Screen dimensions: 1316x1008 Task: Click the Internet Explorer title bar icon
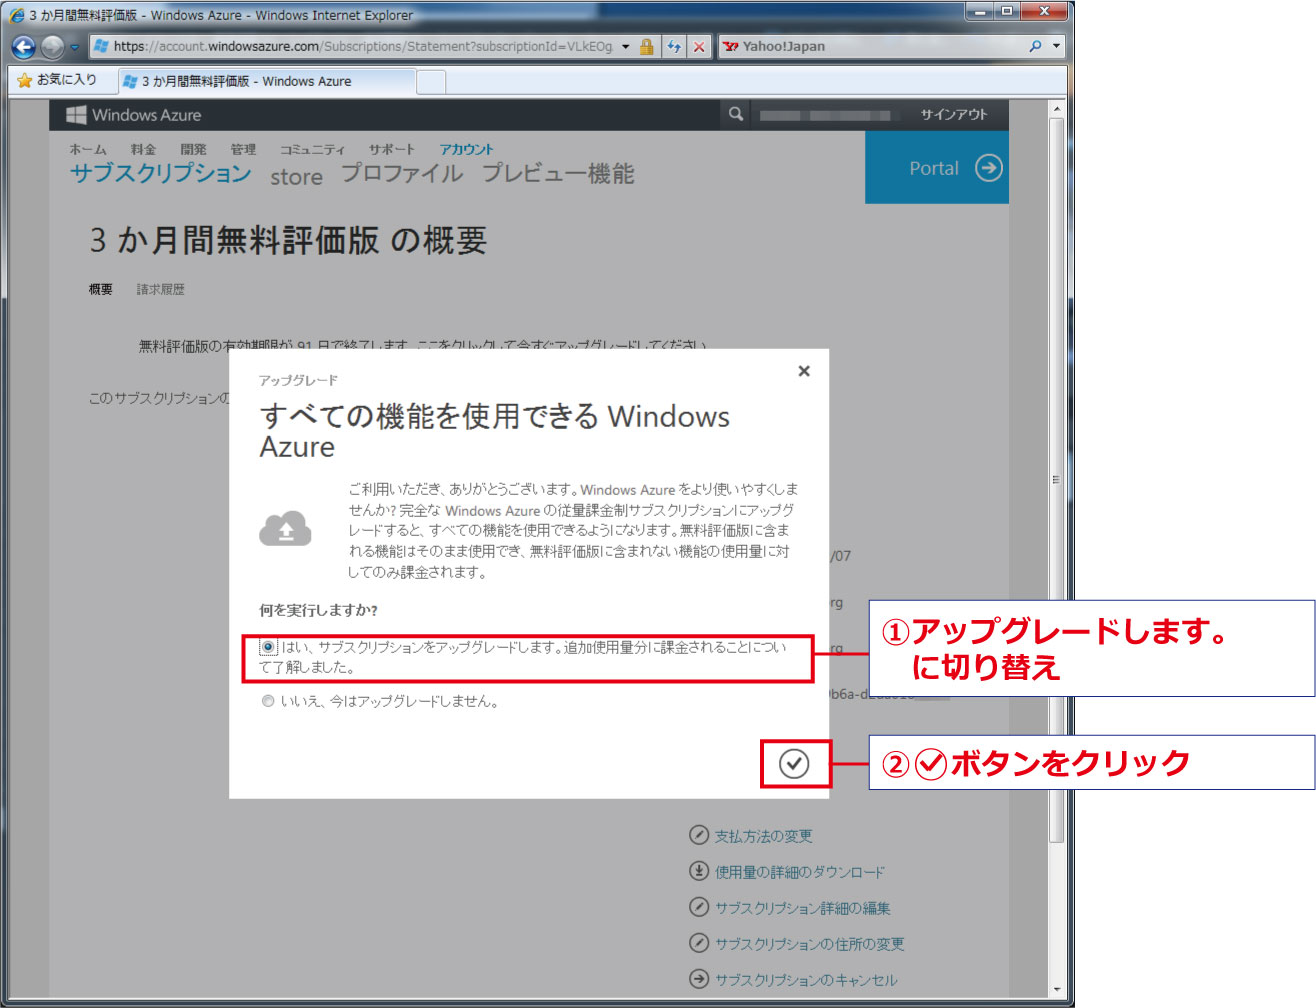17,15
